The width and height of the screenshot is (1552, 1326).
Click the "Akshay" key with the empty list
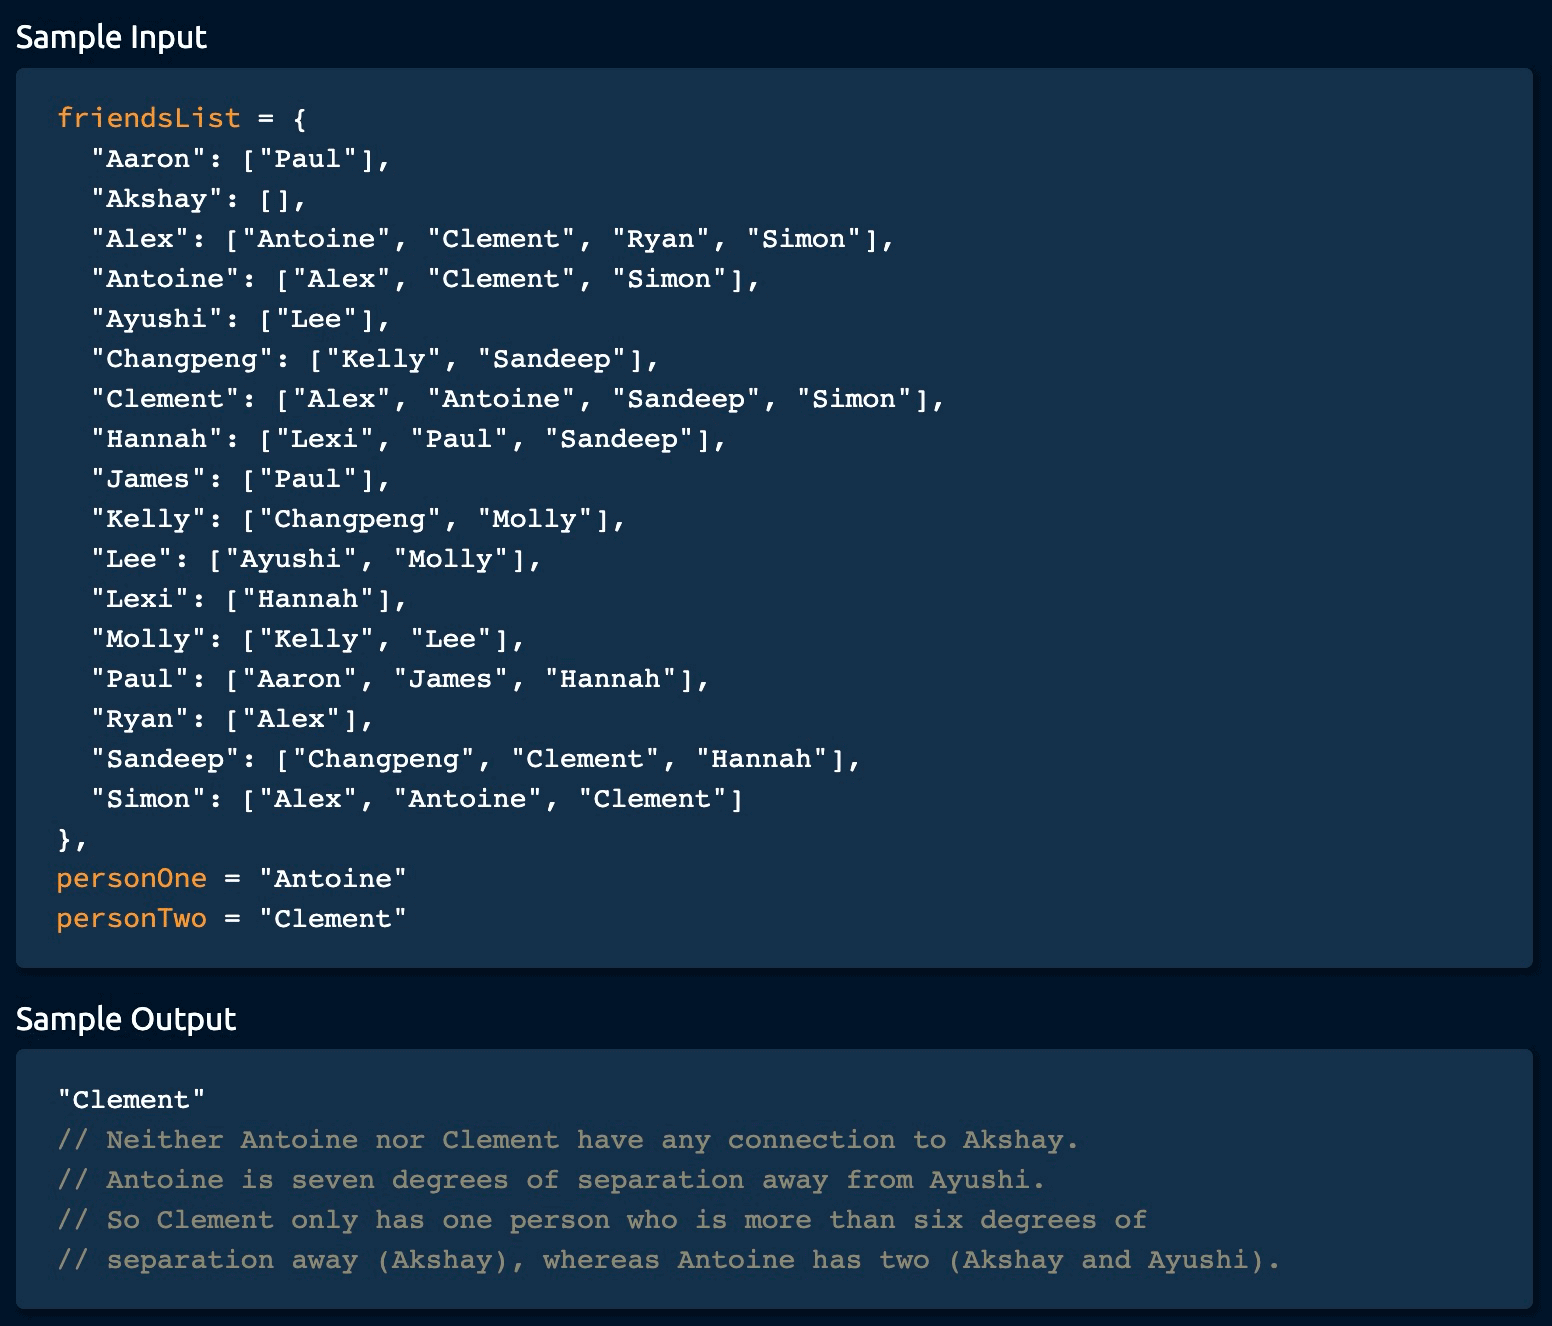pyautogui.click(x=148, y=198)
